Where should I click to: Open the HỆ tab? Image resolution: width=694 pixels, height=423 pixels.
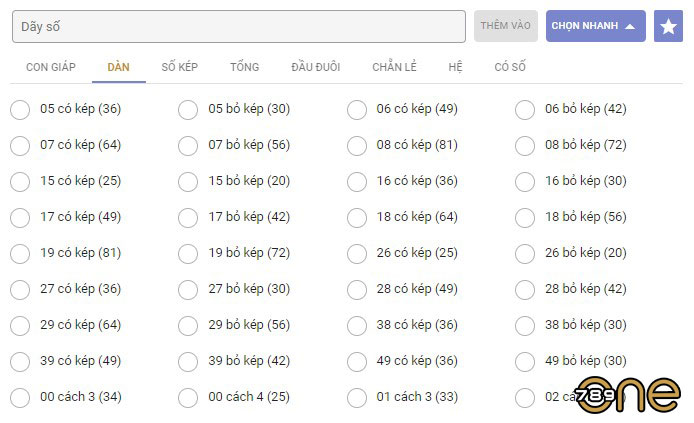455,67
